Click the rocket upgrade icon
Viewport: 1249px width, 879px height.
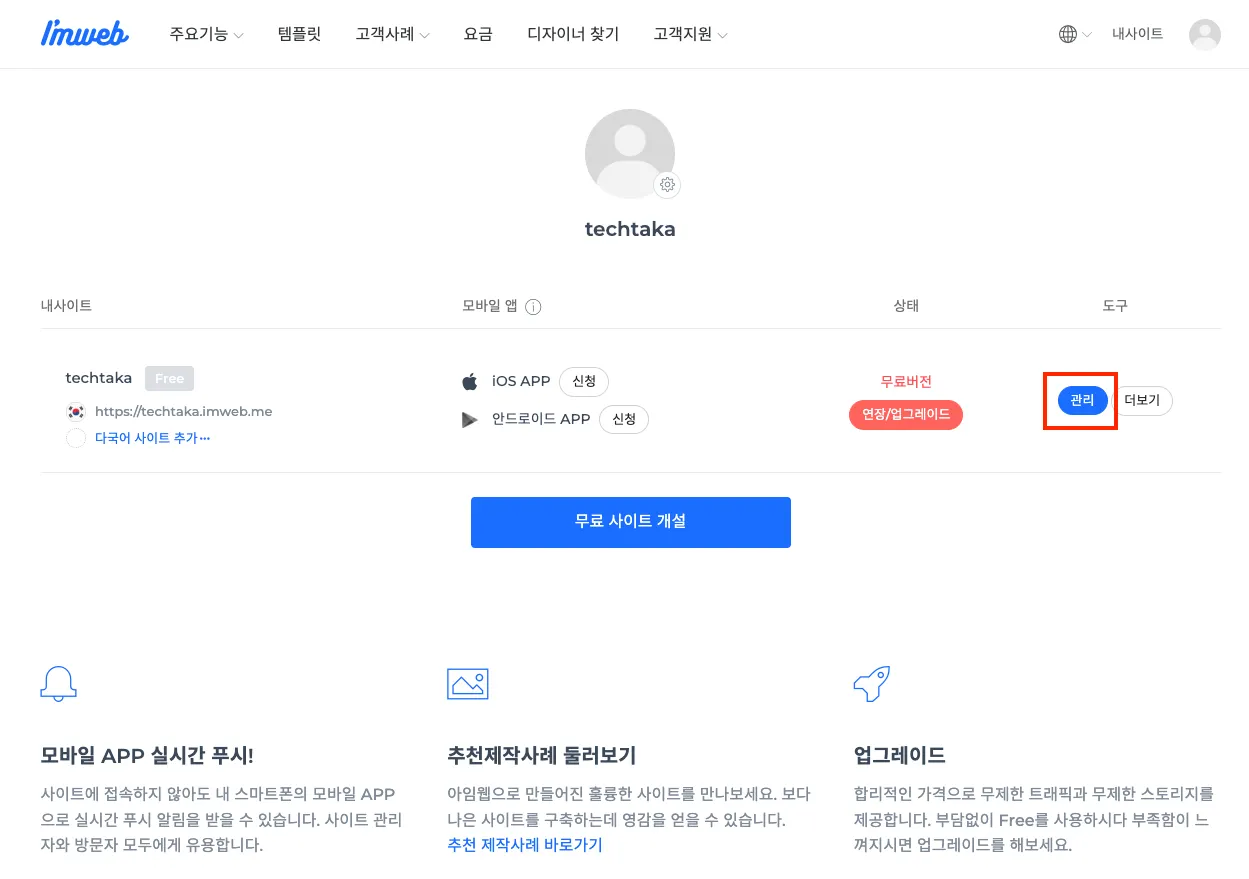(872, 684)
